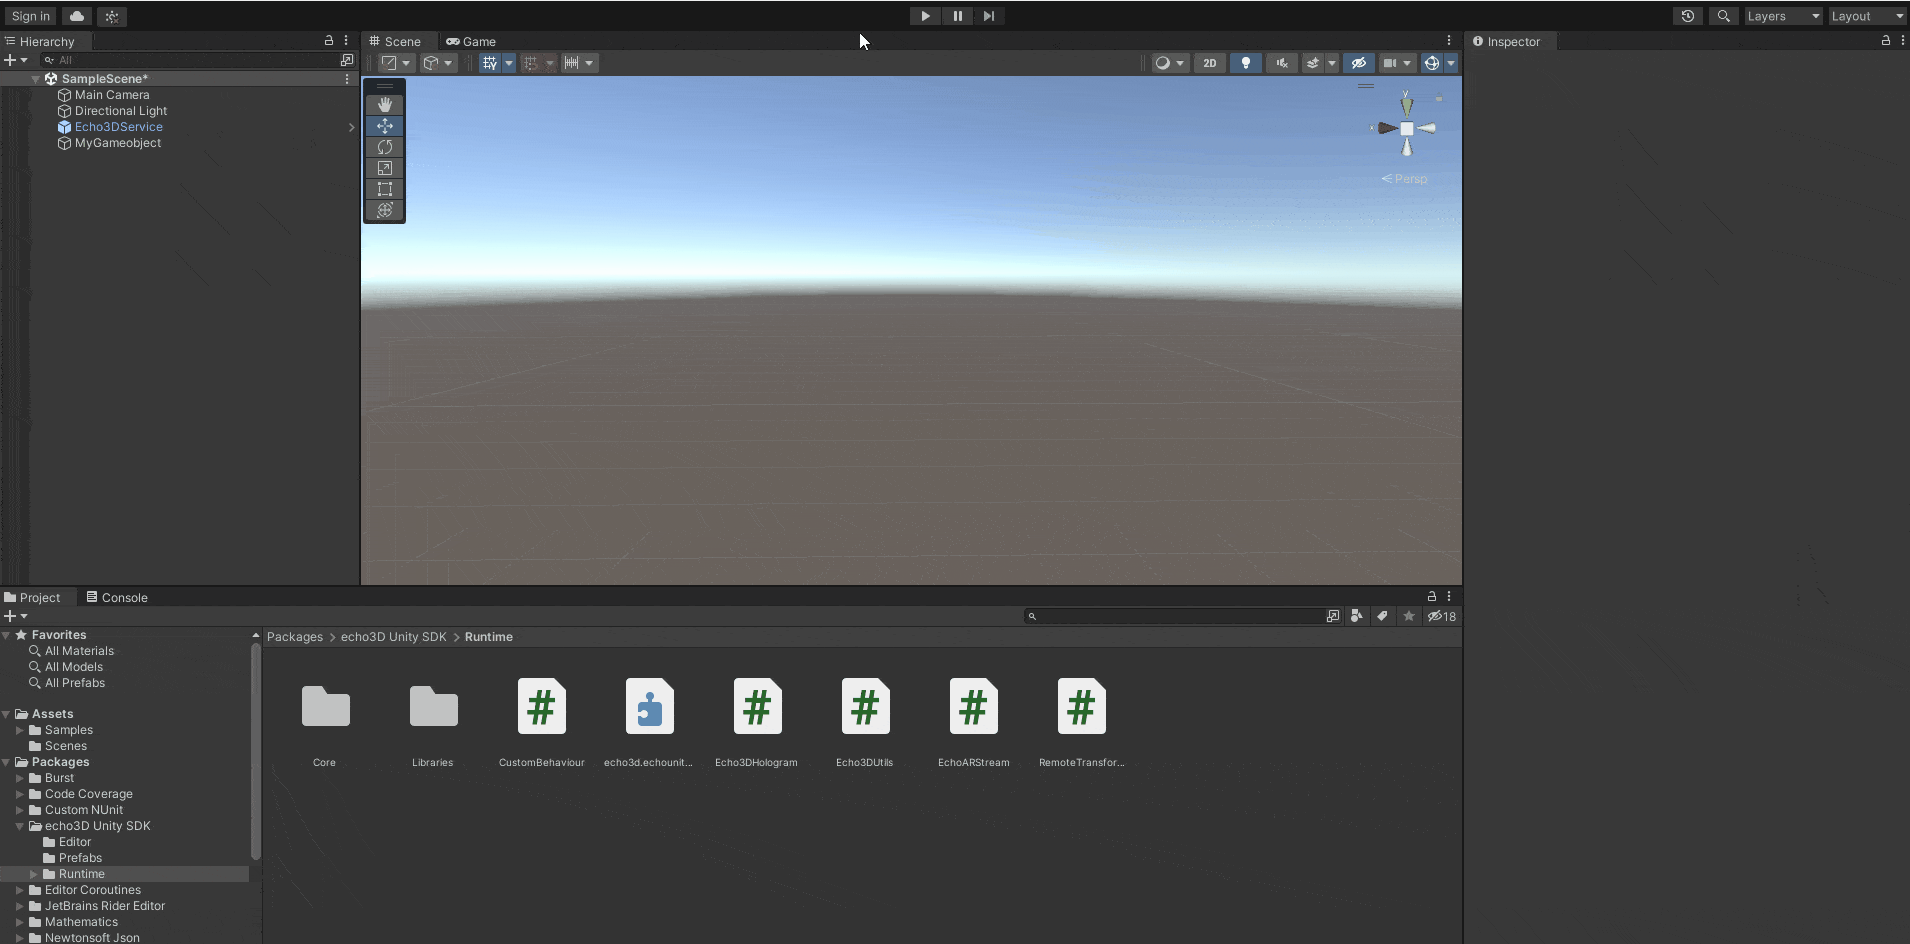The height and width of the screenshot is (944, 1910).
Task: Navigate to Packages in breadcrumb
Action: [295, 637]
